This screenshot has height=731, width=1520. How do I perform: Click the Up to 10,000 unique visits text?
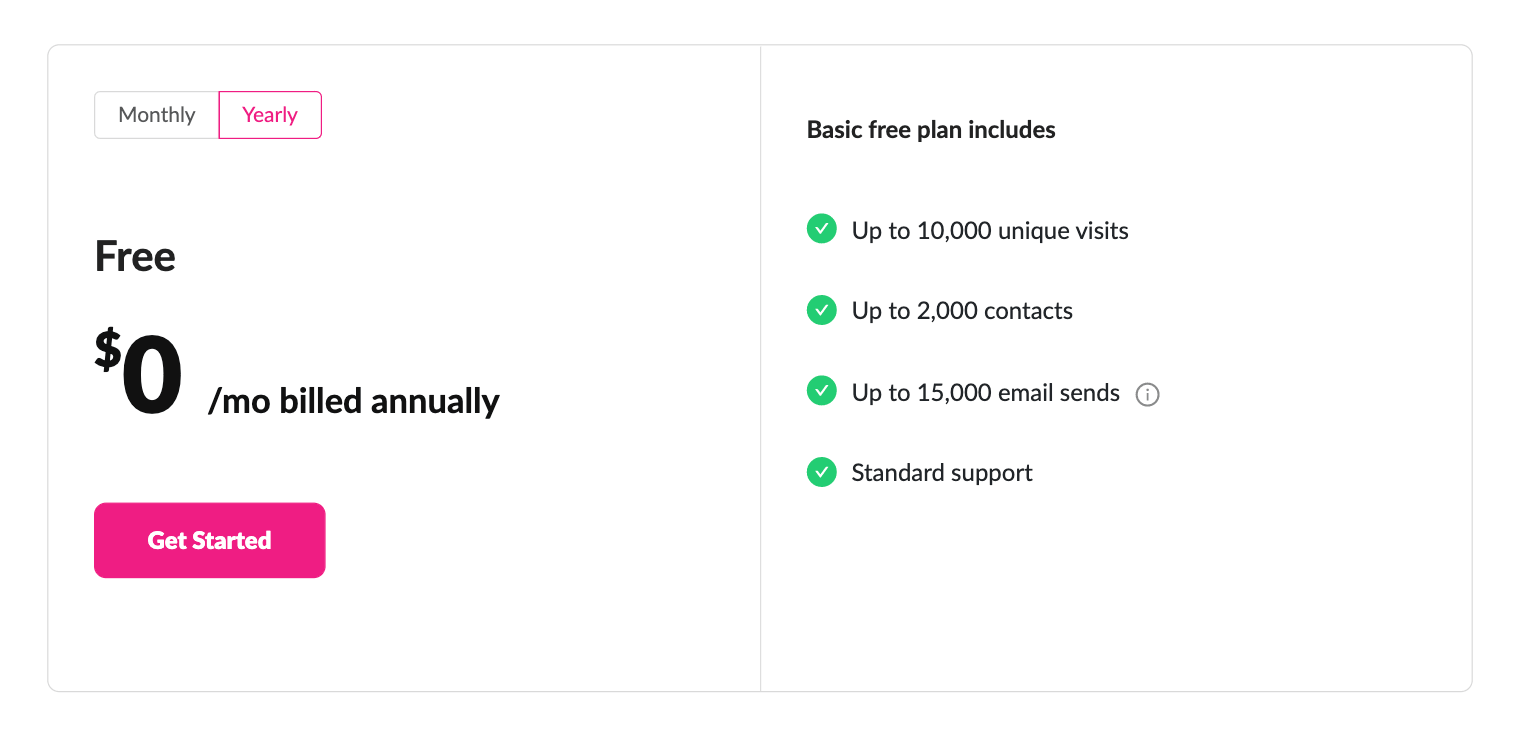[x=990, y=231]
